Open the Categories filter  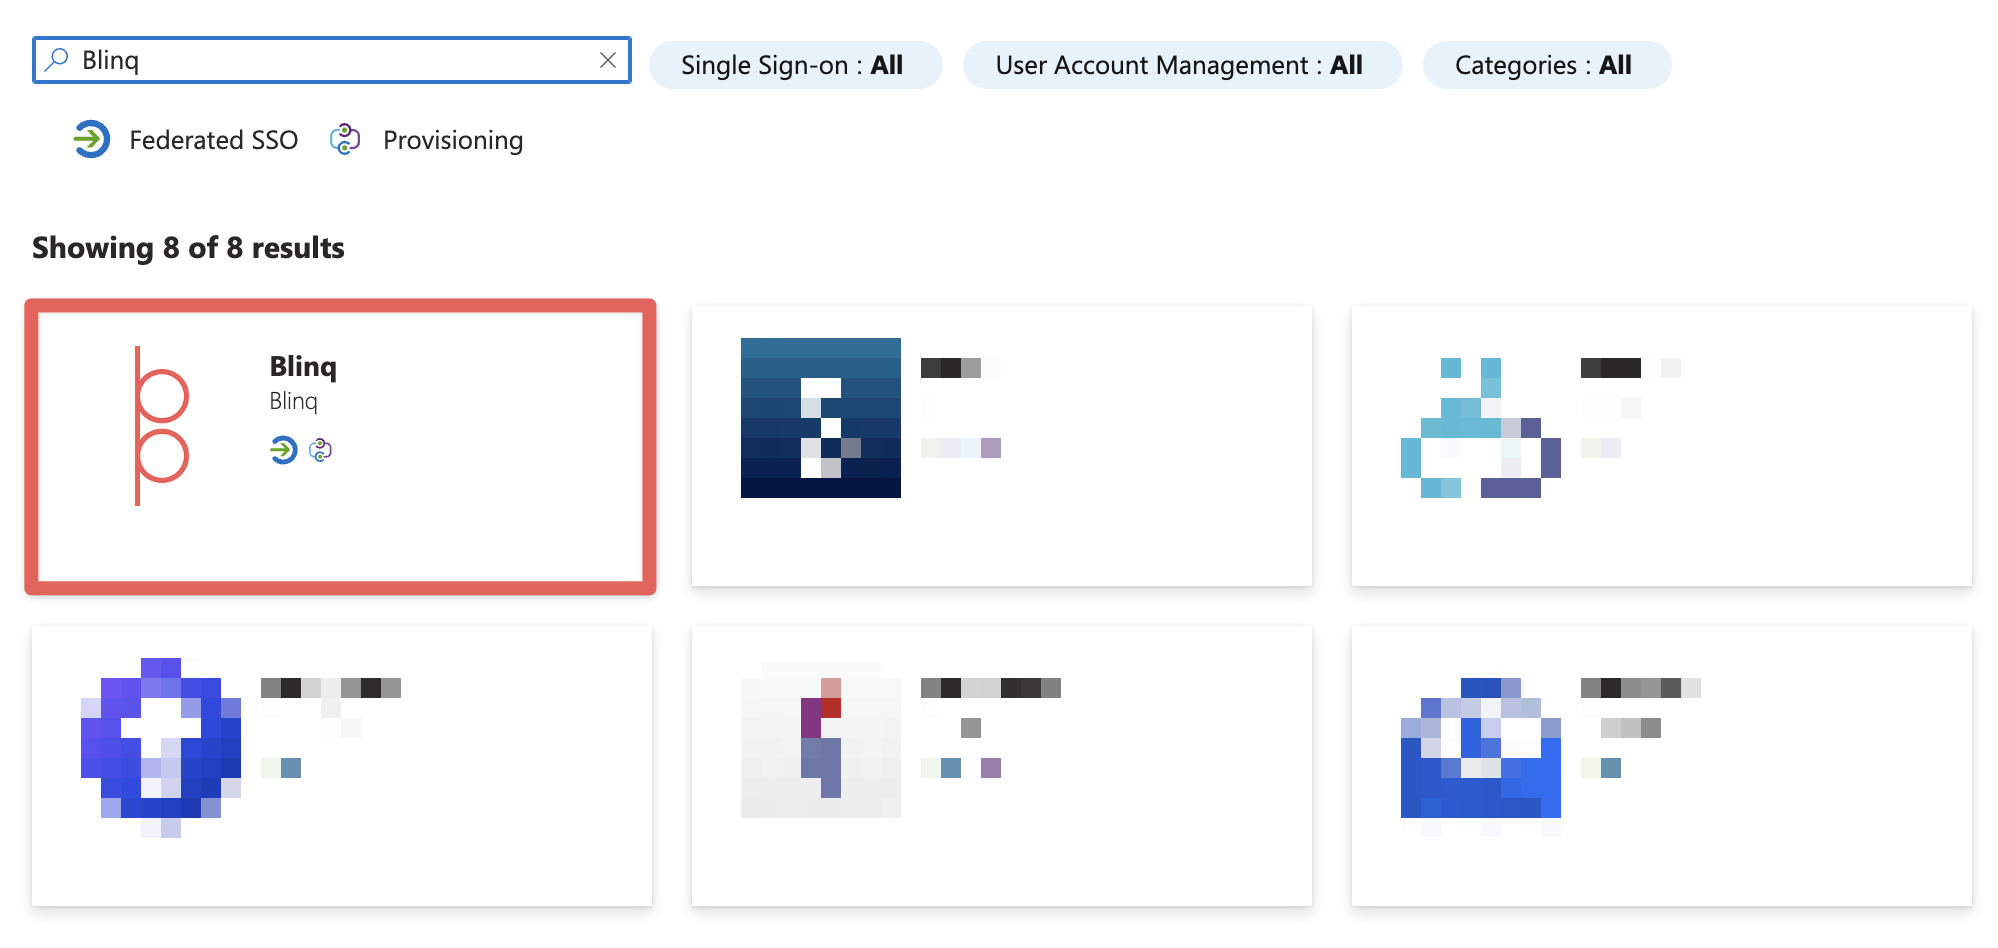pos(1546,65)
